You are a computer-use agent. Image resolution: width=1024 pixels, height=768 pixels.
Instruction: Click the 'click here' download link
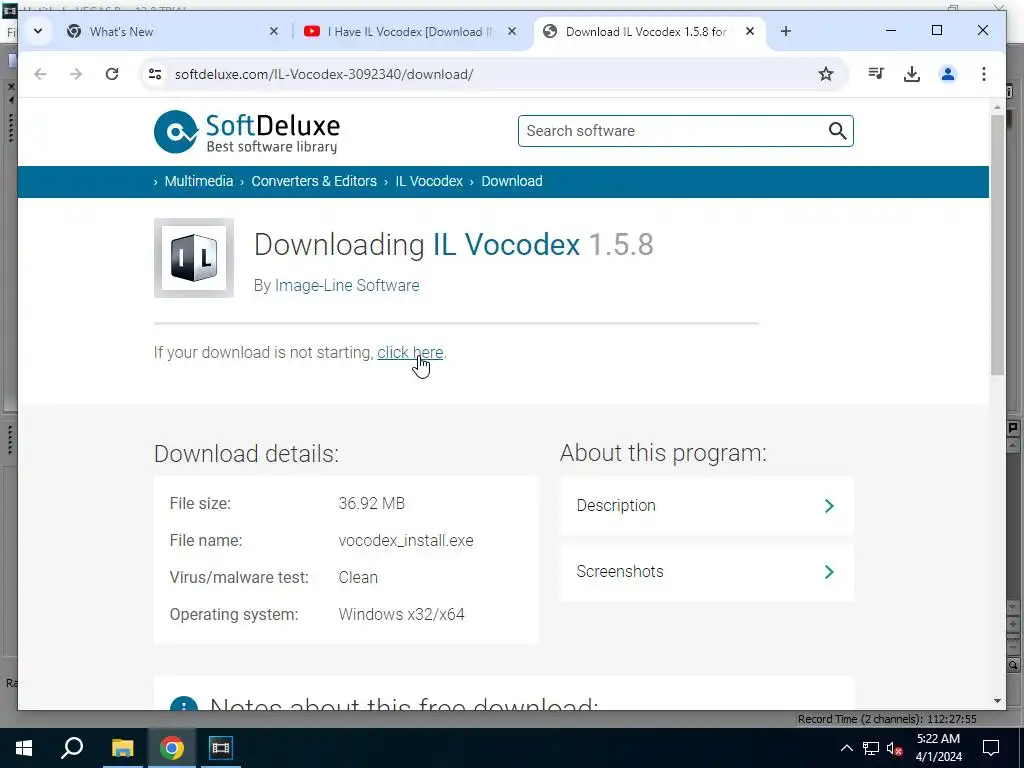point(410,353)
